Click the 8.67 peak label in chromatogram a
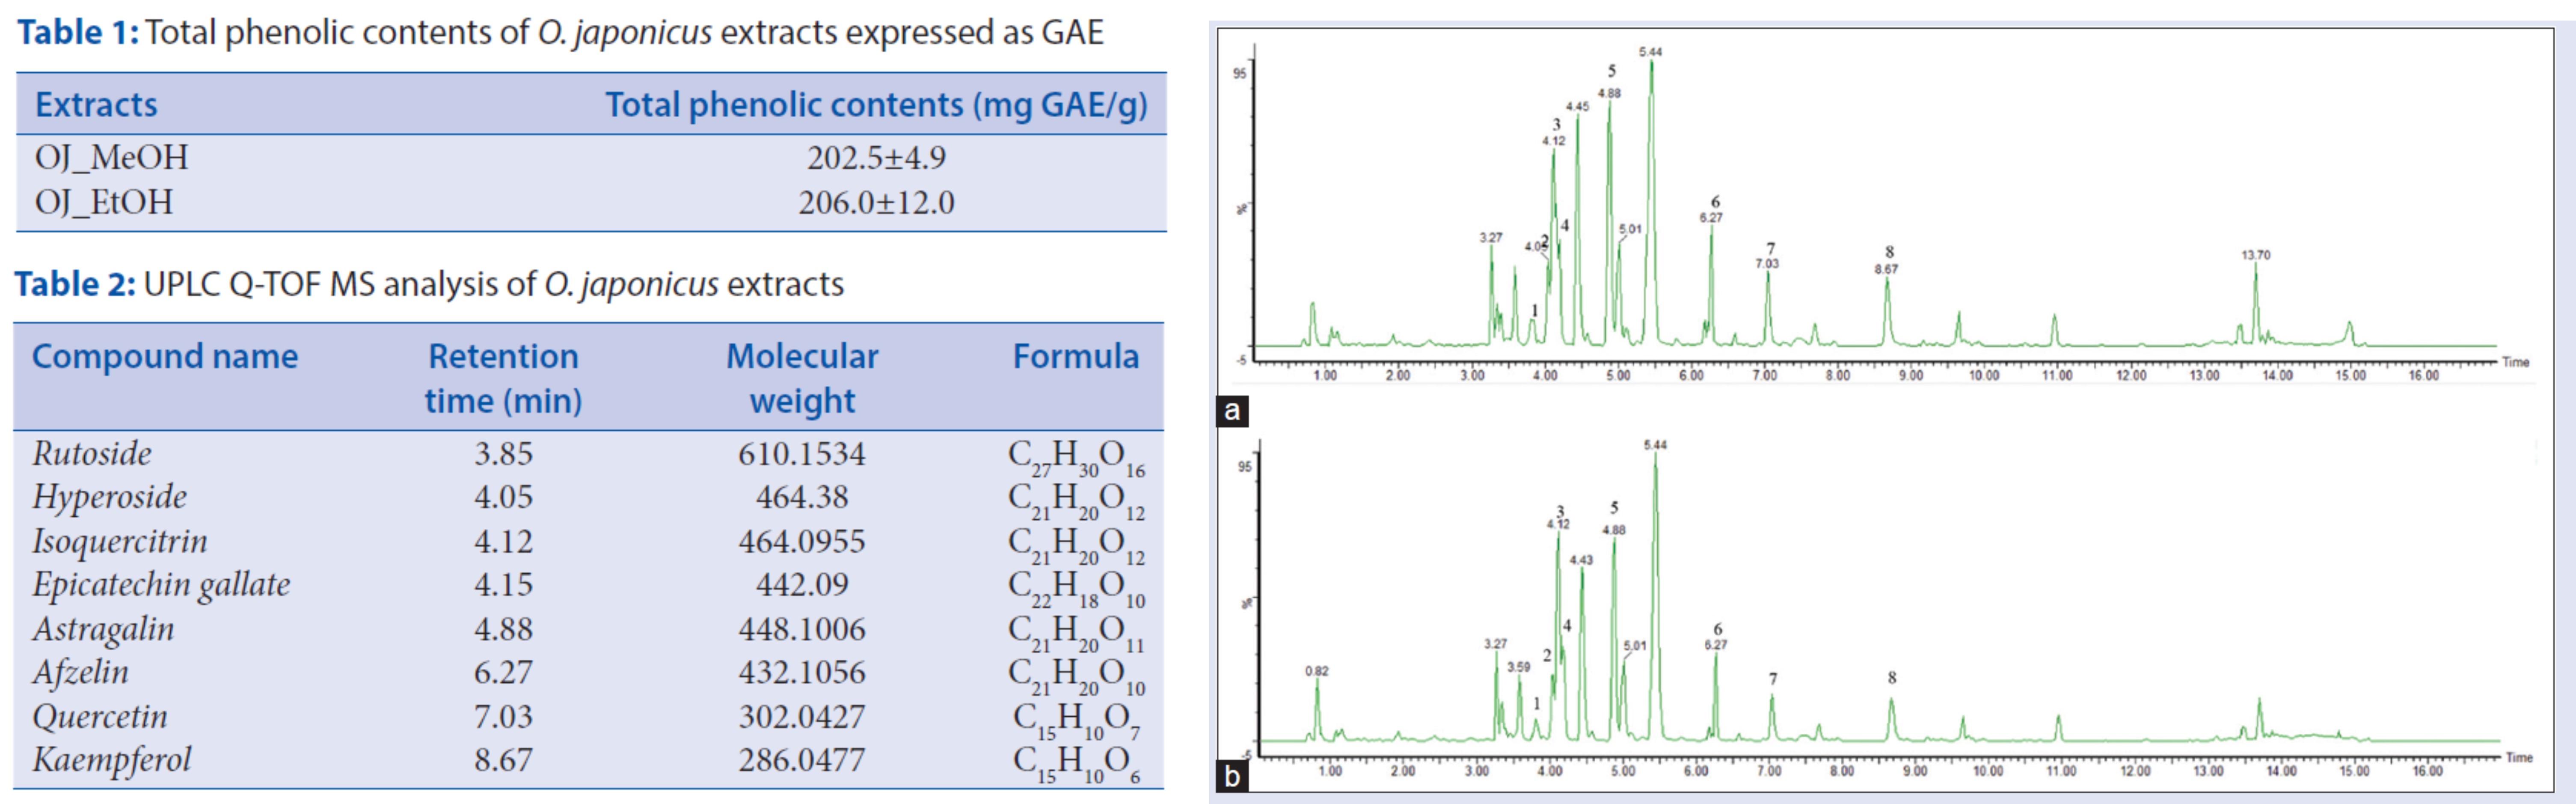Image resolution: width=2576 pixels, height=804 pixels. pyautogui.click(x=1886, y=269)
